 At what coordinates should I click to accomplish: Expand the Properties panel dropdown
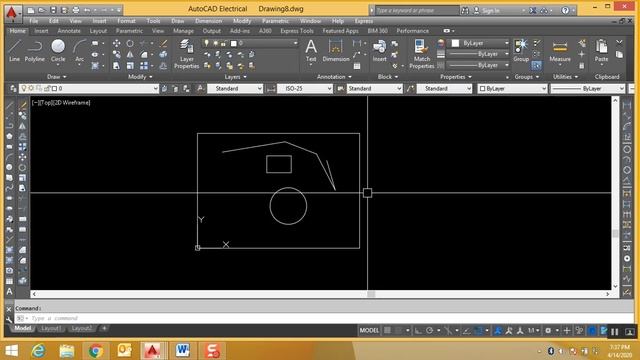456,77
